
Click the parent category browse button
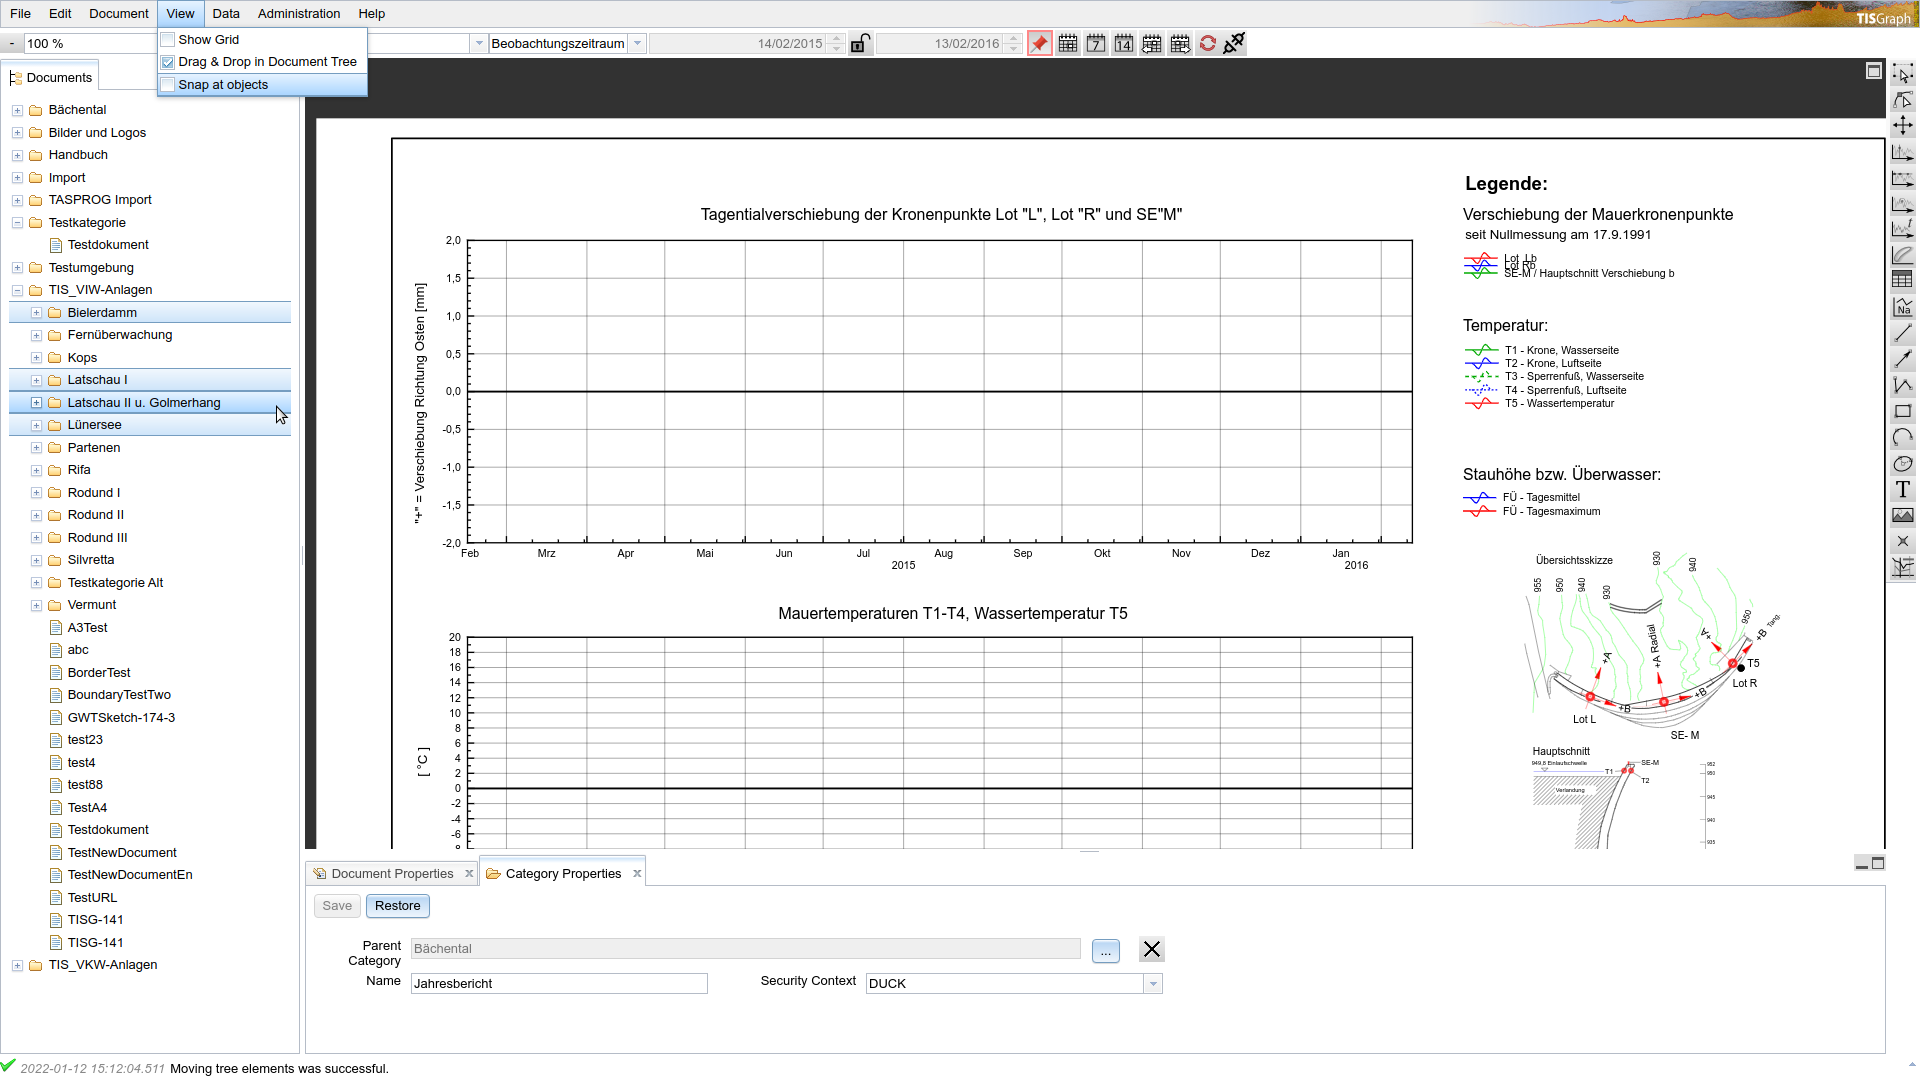click(1105, 950)
